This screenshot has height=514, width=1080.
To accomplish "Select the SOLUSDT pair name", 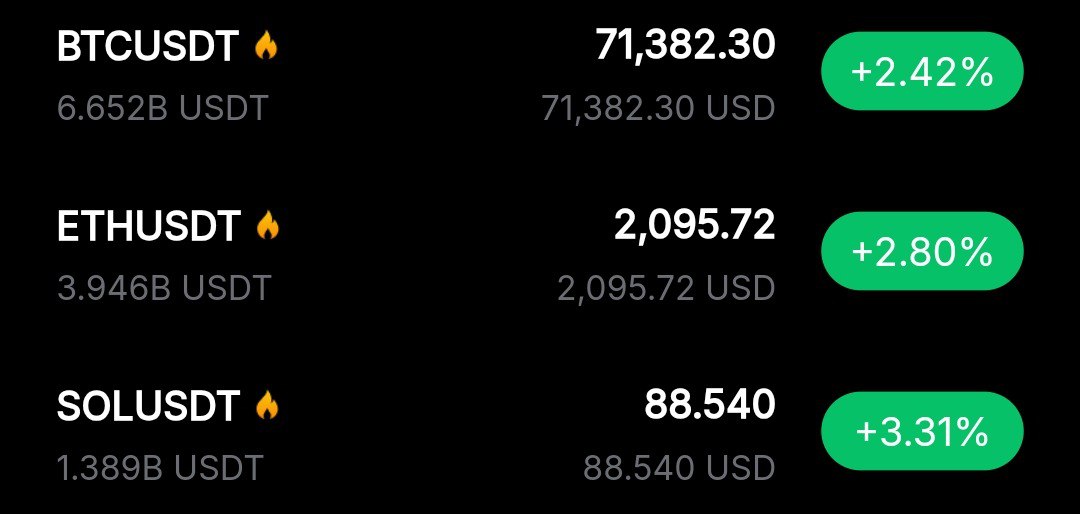I will [149, 406].
